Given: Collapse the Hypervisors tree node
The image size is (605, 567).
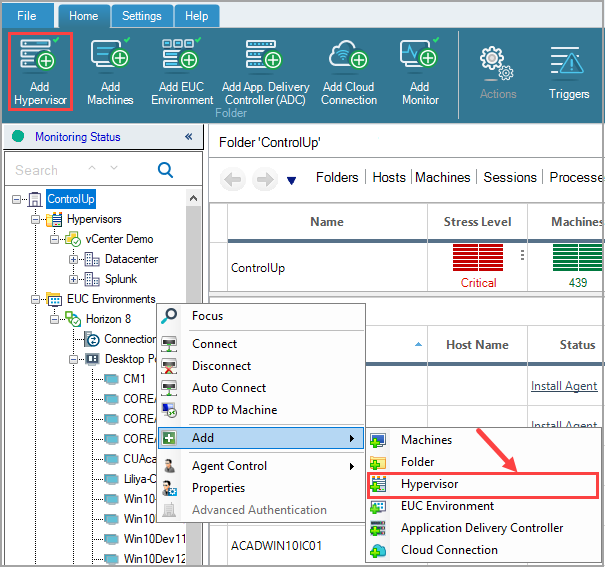Looking at the screenshot, I should click(35, 219).
